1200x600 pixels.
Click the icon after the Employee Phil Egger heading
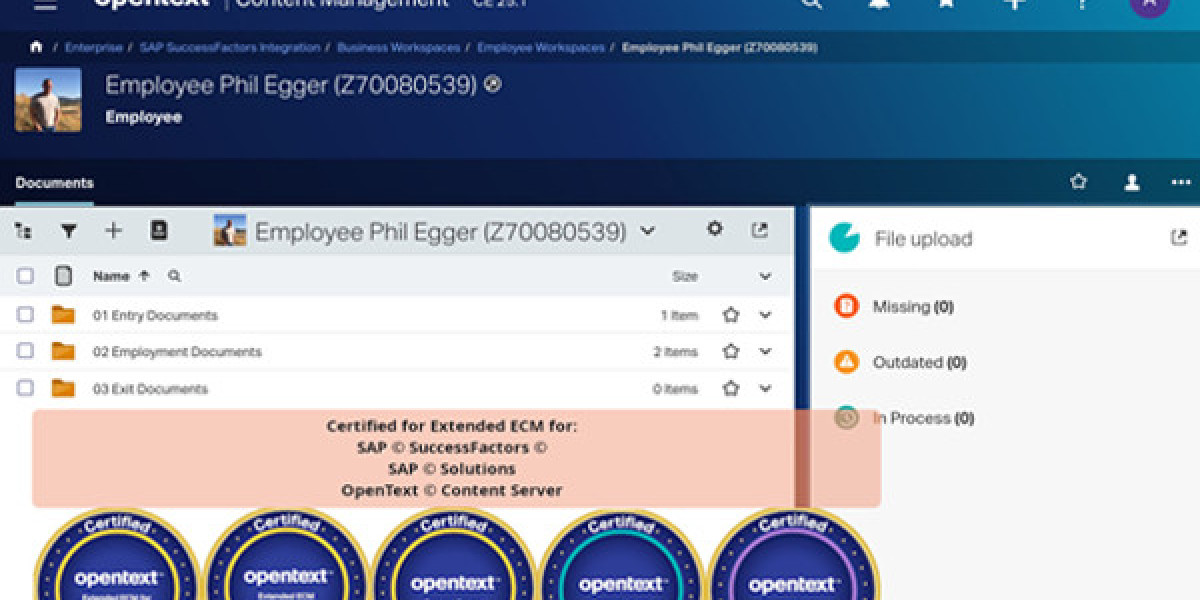coord(492,85)
